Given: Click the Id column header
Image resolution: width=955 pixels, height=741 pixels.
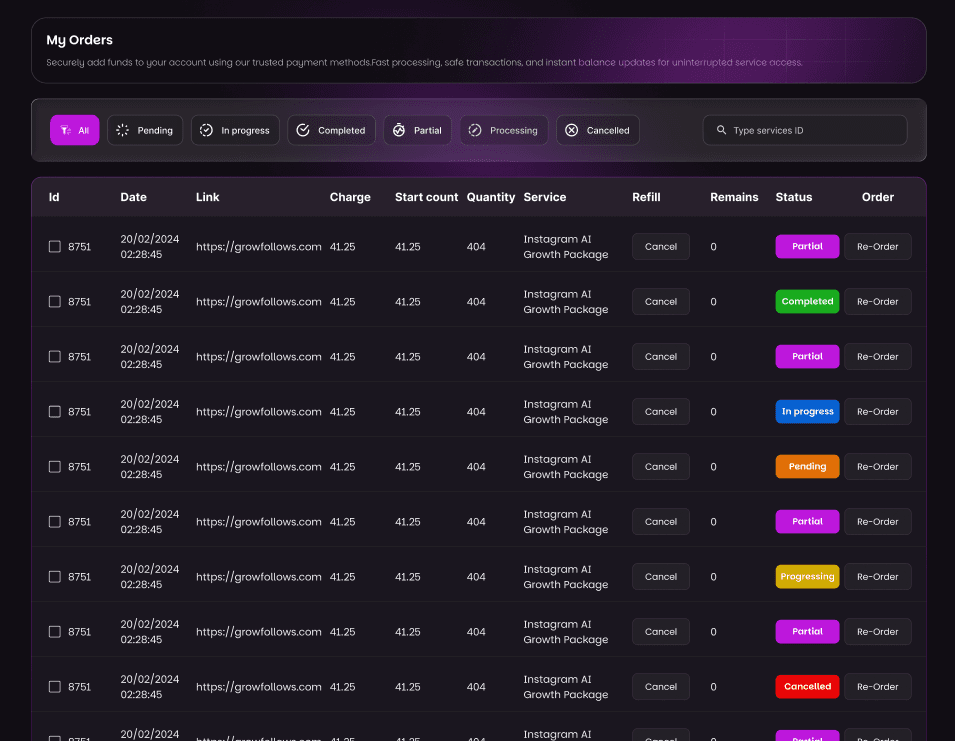Looking at the screenshot, I should point(54,197).
